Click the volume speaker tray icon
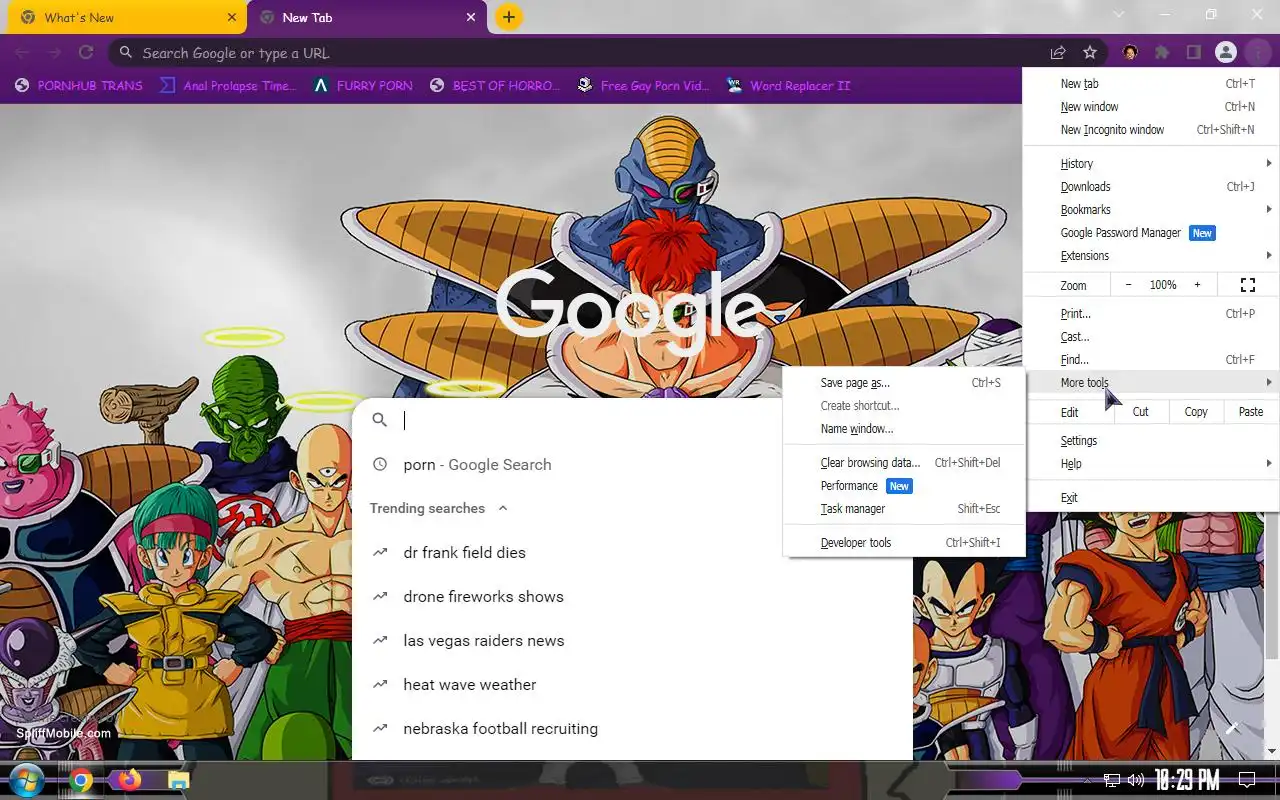The width and height of the screenshot is (1280, 800). [1135, 780]
